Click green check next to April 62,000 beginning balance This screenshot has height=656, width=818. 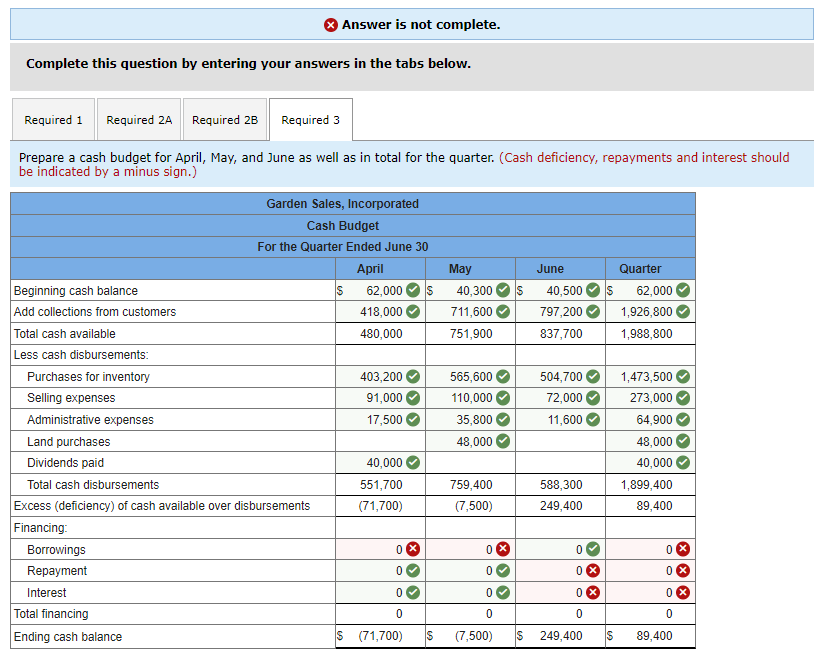click(x=413, y=290)
